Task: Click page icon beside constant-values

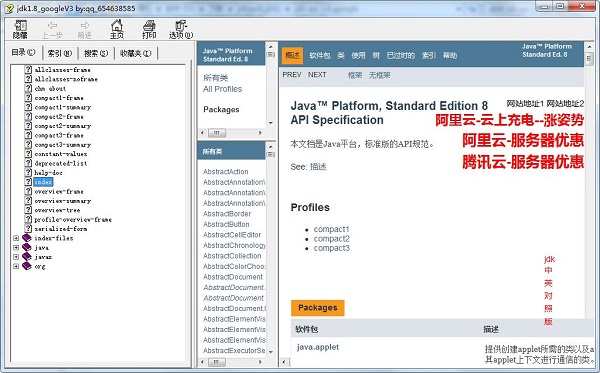Action: click(28, 154)
